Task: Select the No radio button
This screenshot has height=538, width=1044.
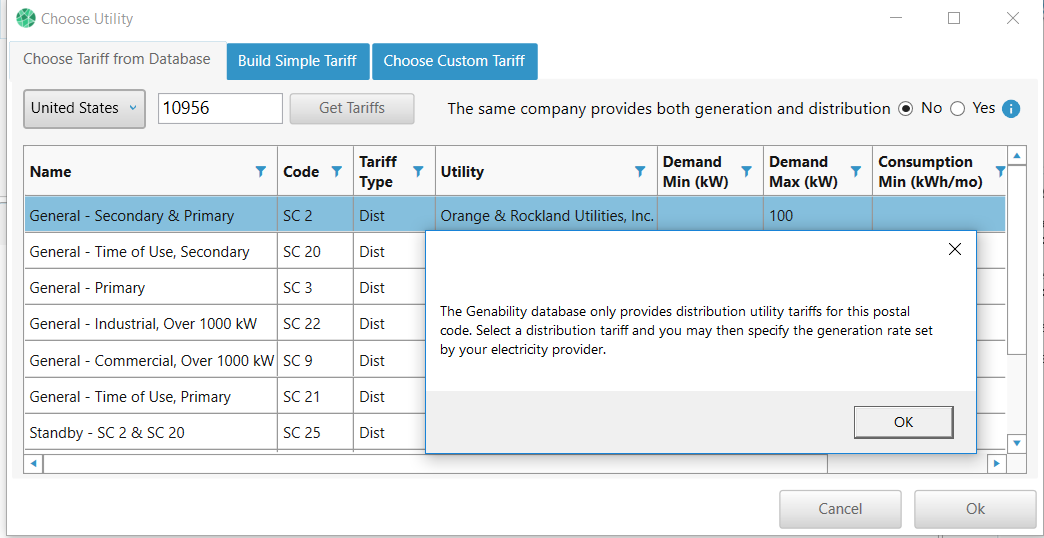Action: [x=906, y=109]
